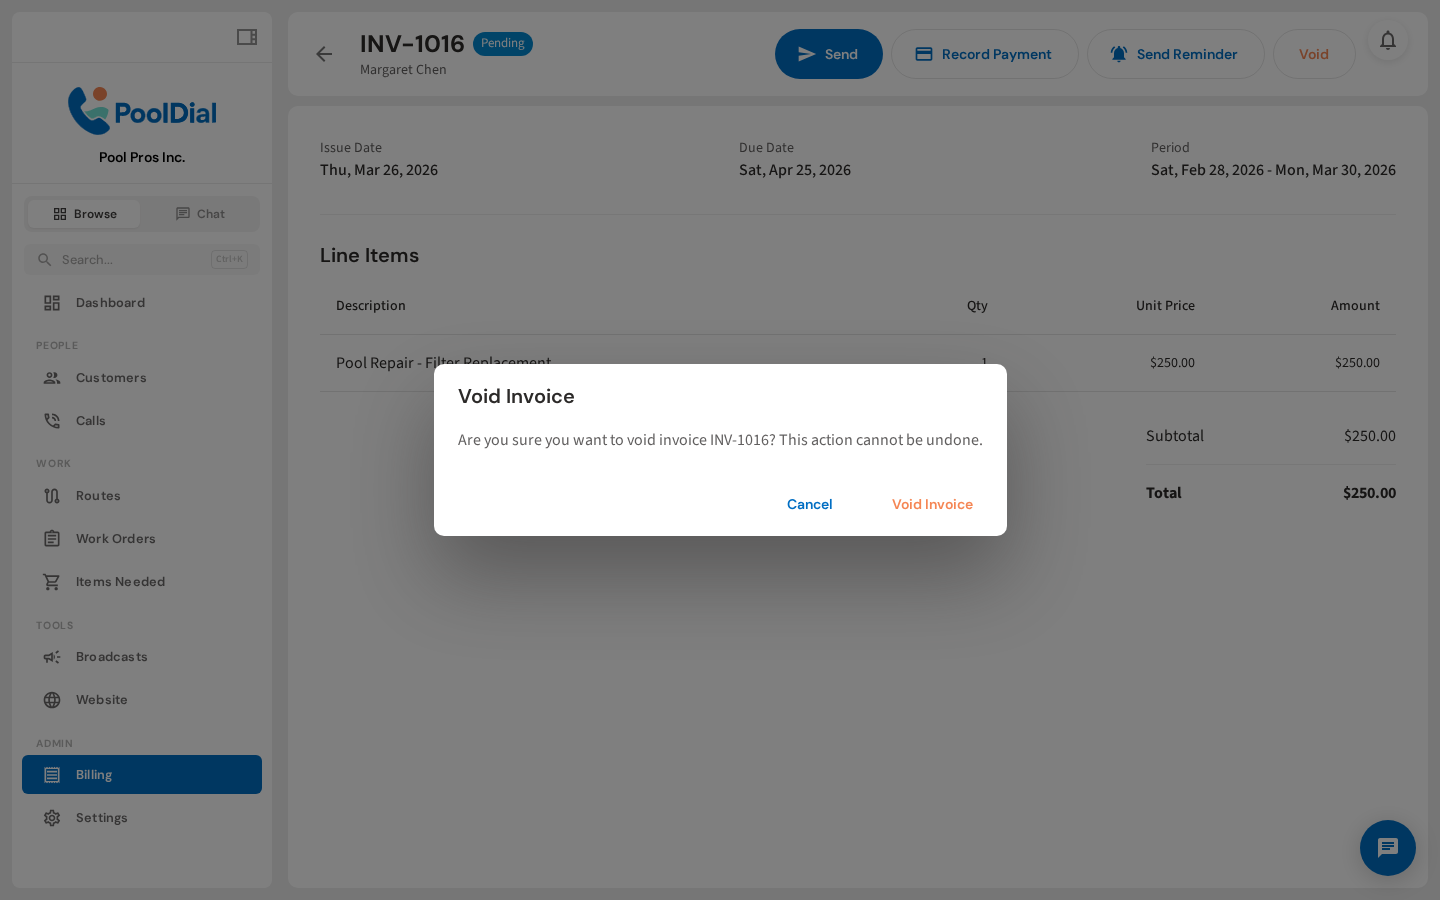Open Items Needed in sidebar
The image size is (1440, 900).
[120, 582]
